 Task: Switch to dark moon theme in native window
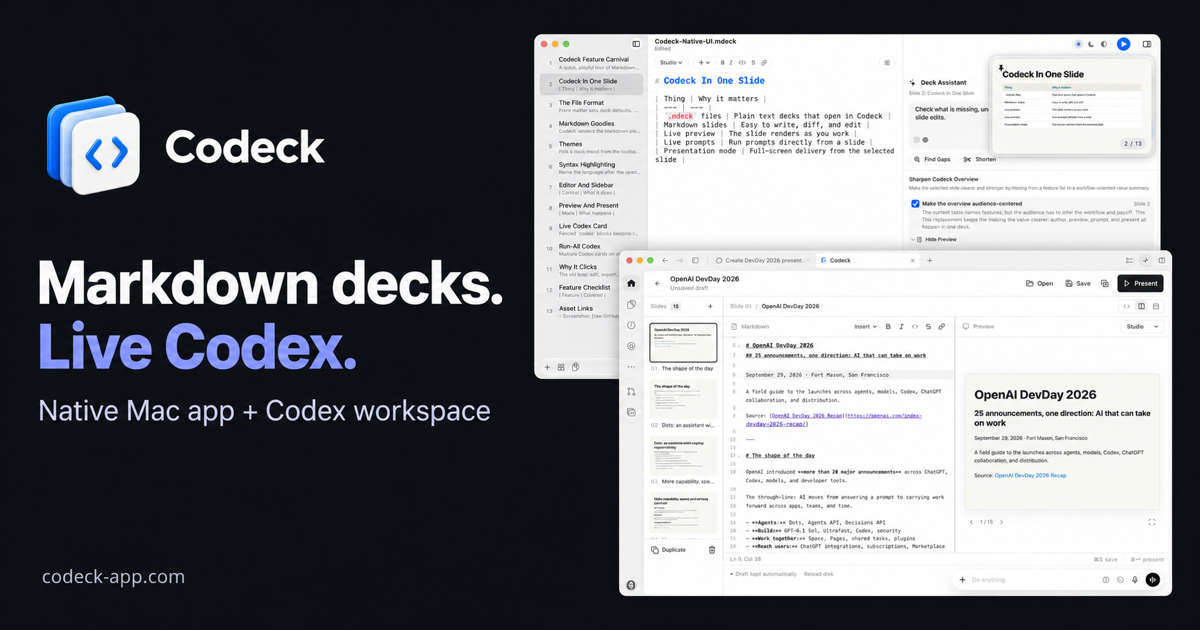(1091, 44)
